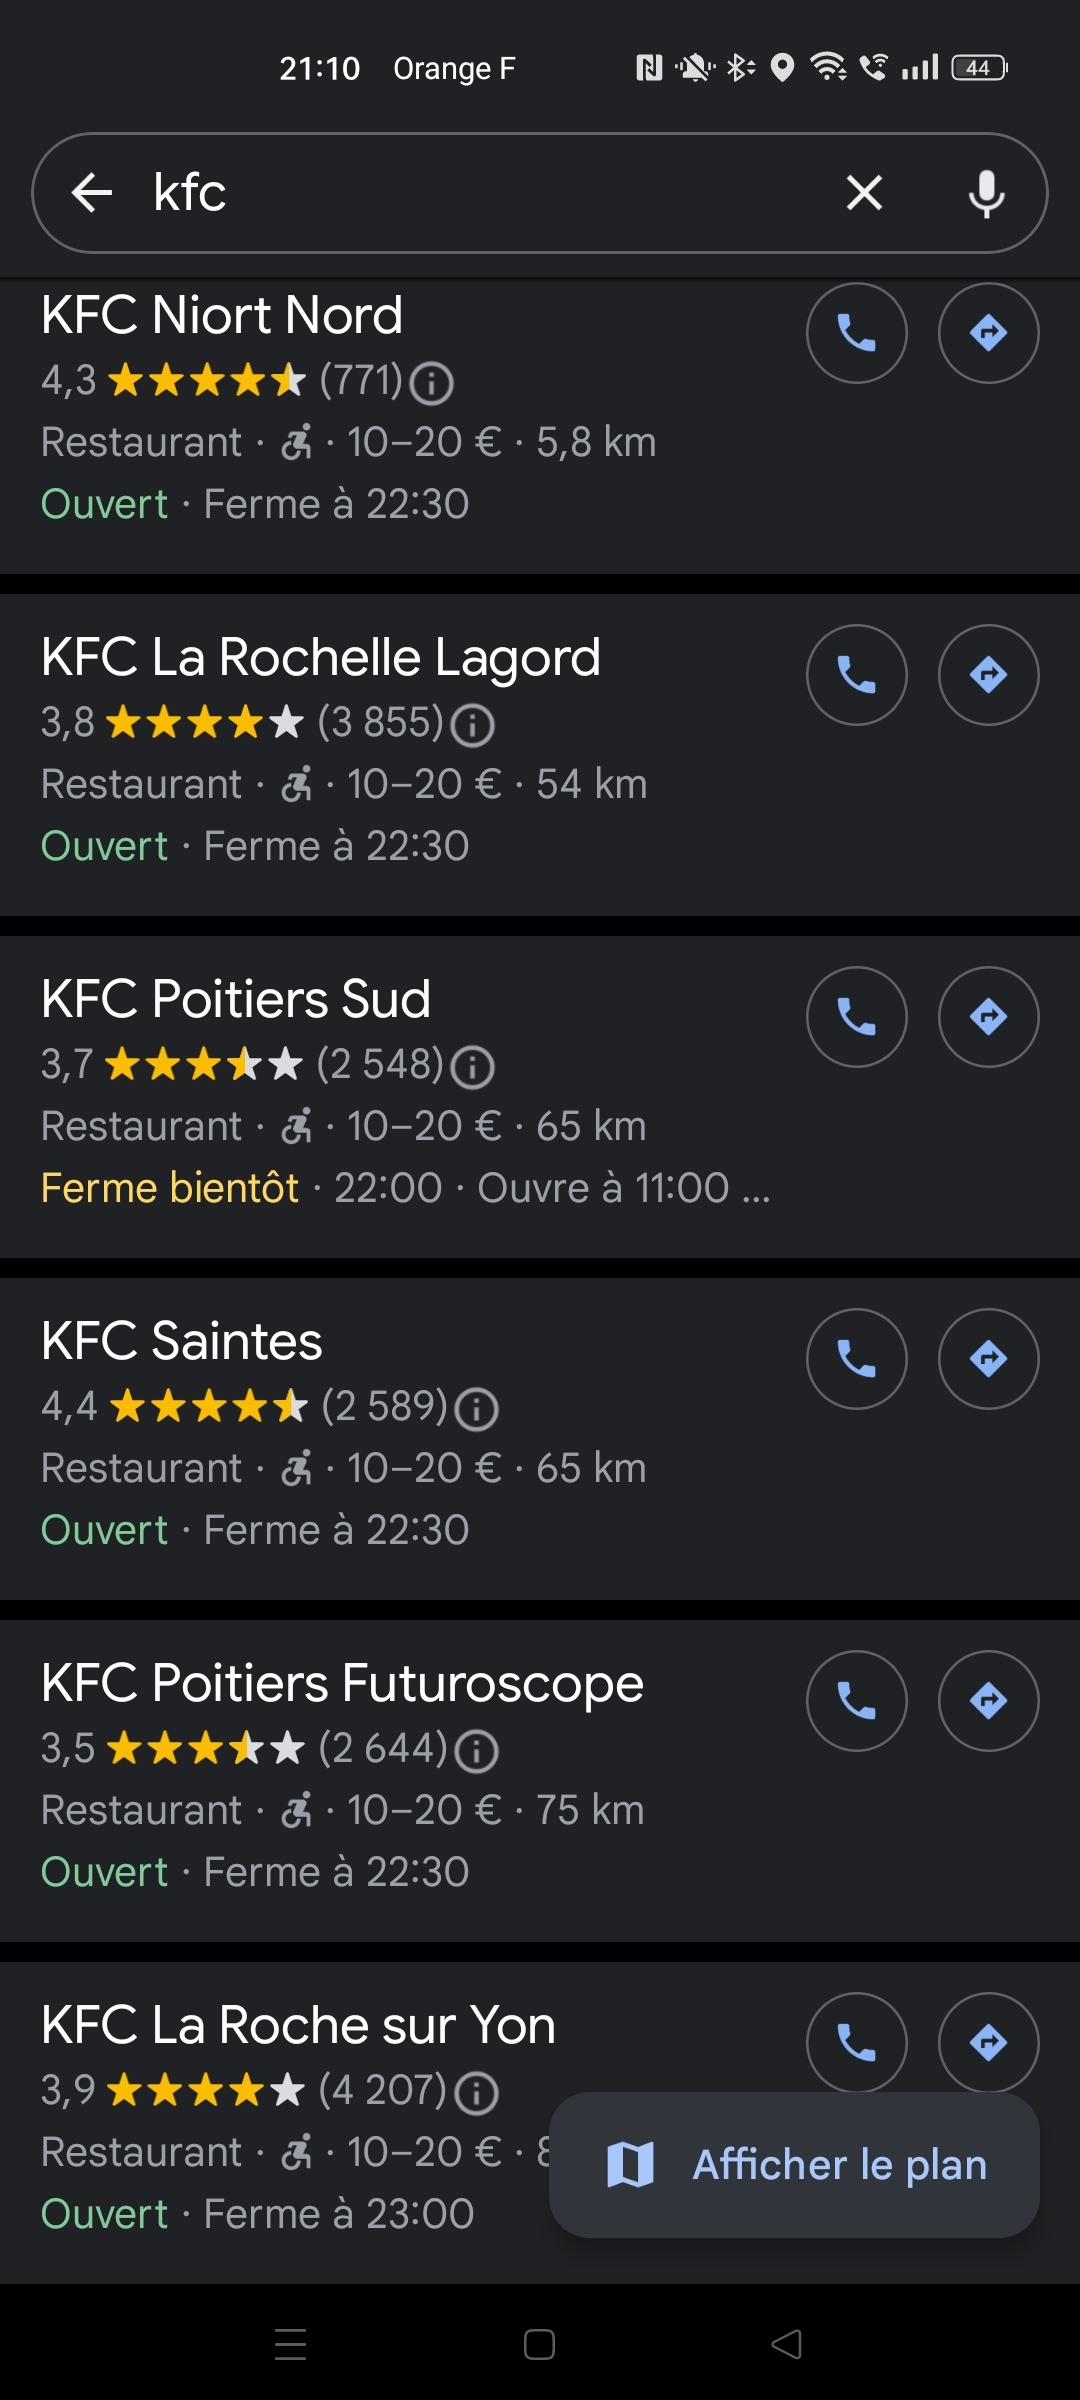Call KFC Saintes restaurant
Image resolution: width=1080 pixels, height=2400 pixels.
tap(856, 1359)
